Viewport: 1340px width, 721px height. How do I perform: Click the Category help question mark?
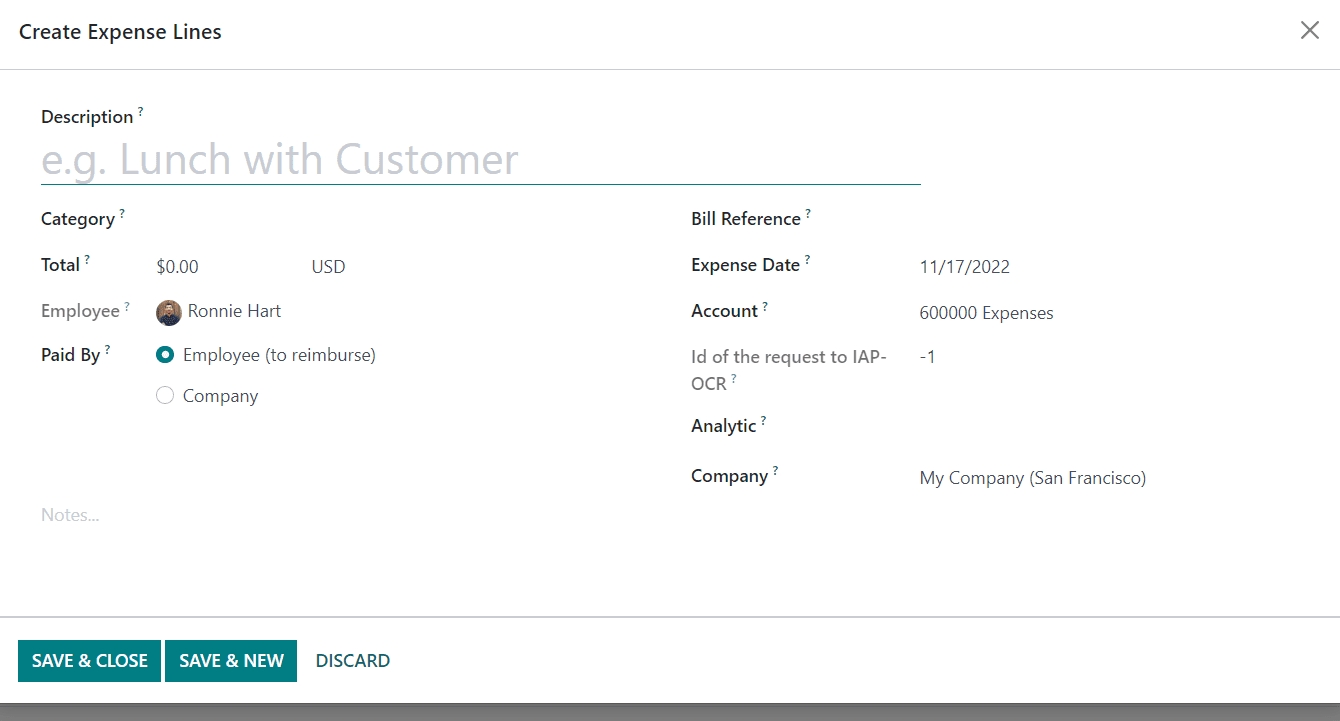(122, 213)
